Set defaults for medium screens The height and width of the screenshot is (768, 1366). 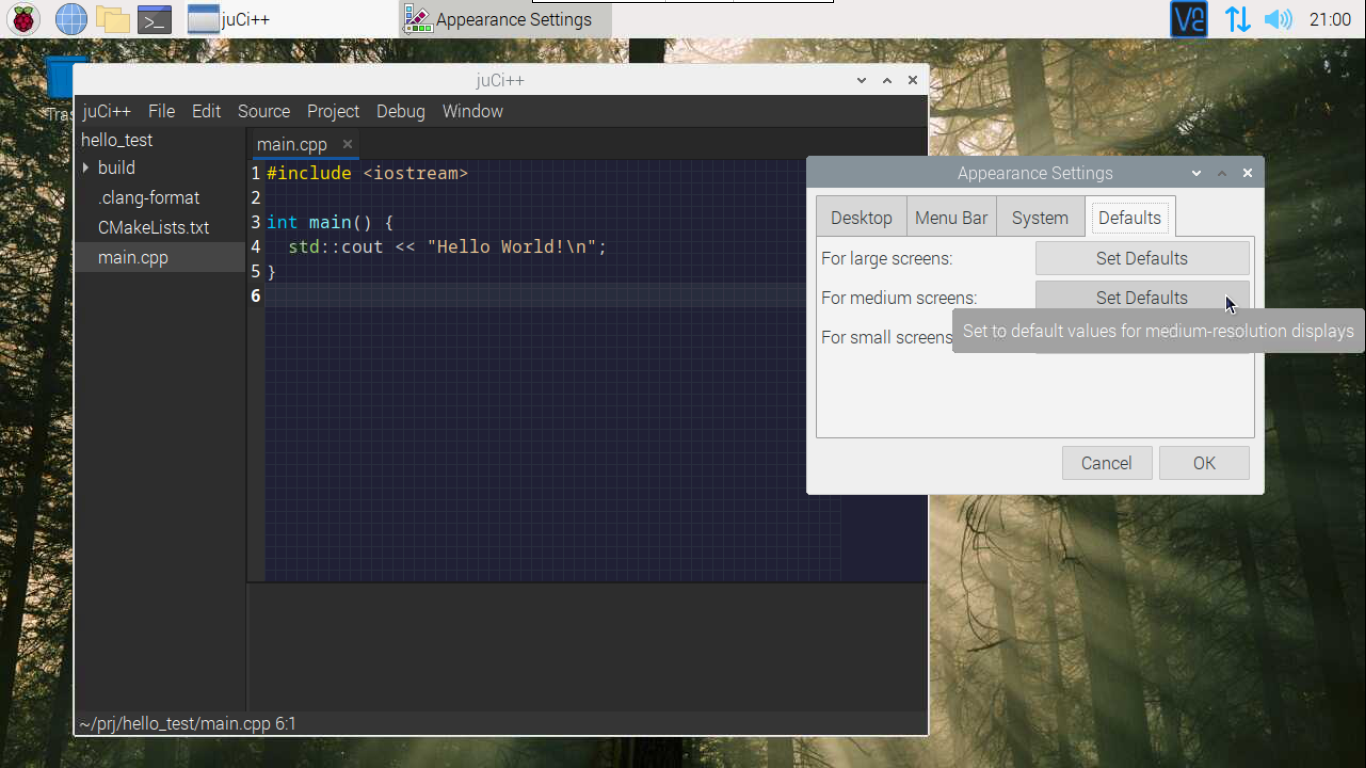click(x=1142, y=297)
